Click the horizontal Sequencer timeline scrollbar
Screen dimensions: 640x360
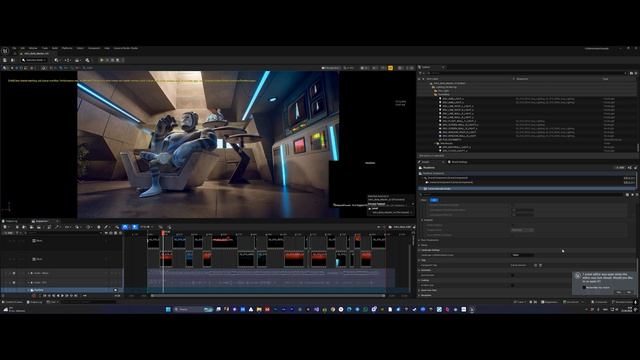[267, 296]
